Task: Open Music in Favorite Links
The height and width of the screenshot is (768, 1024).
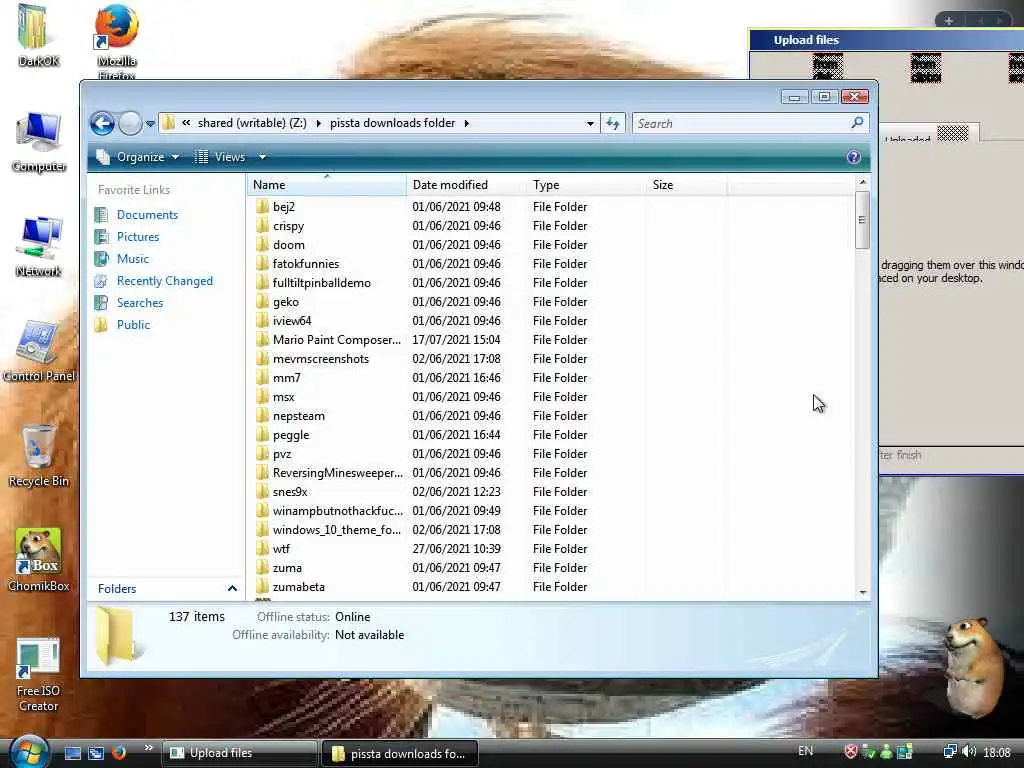Action: pyautogui.click(x=133, y=259)
